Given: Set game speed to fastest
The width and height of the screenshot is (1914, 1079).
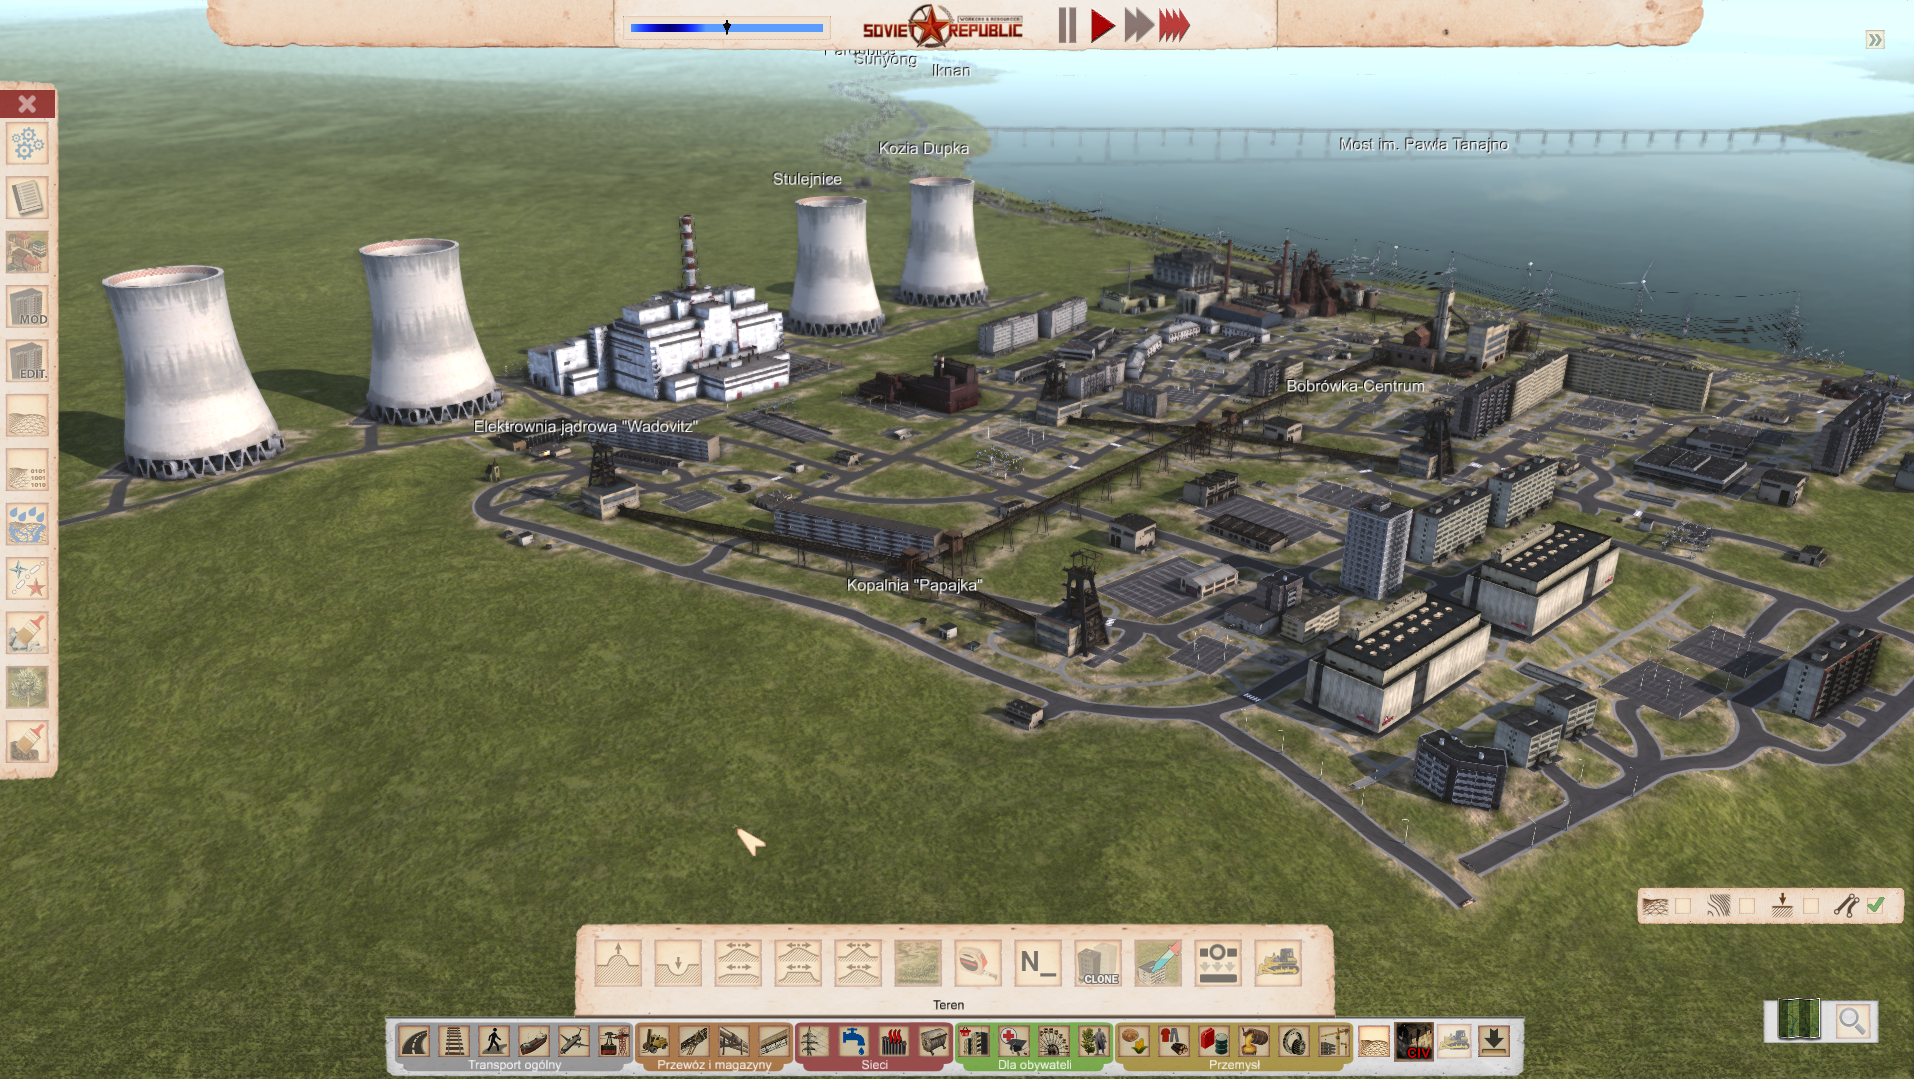Looking at the screenshot, I should coord(1174,26).
